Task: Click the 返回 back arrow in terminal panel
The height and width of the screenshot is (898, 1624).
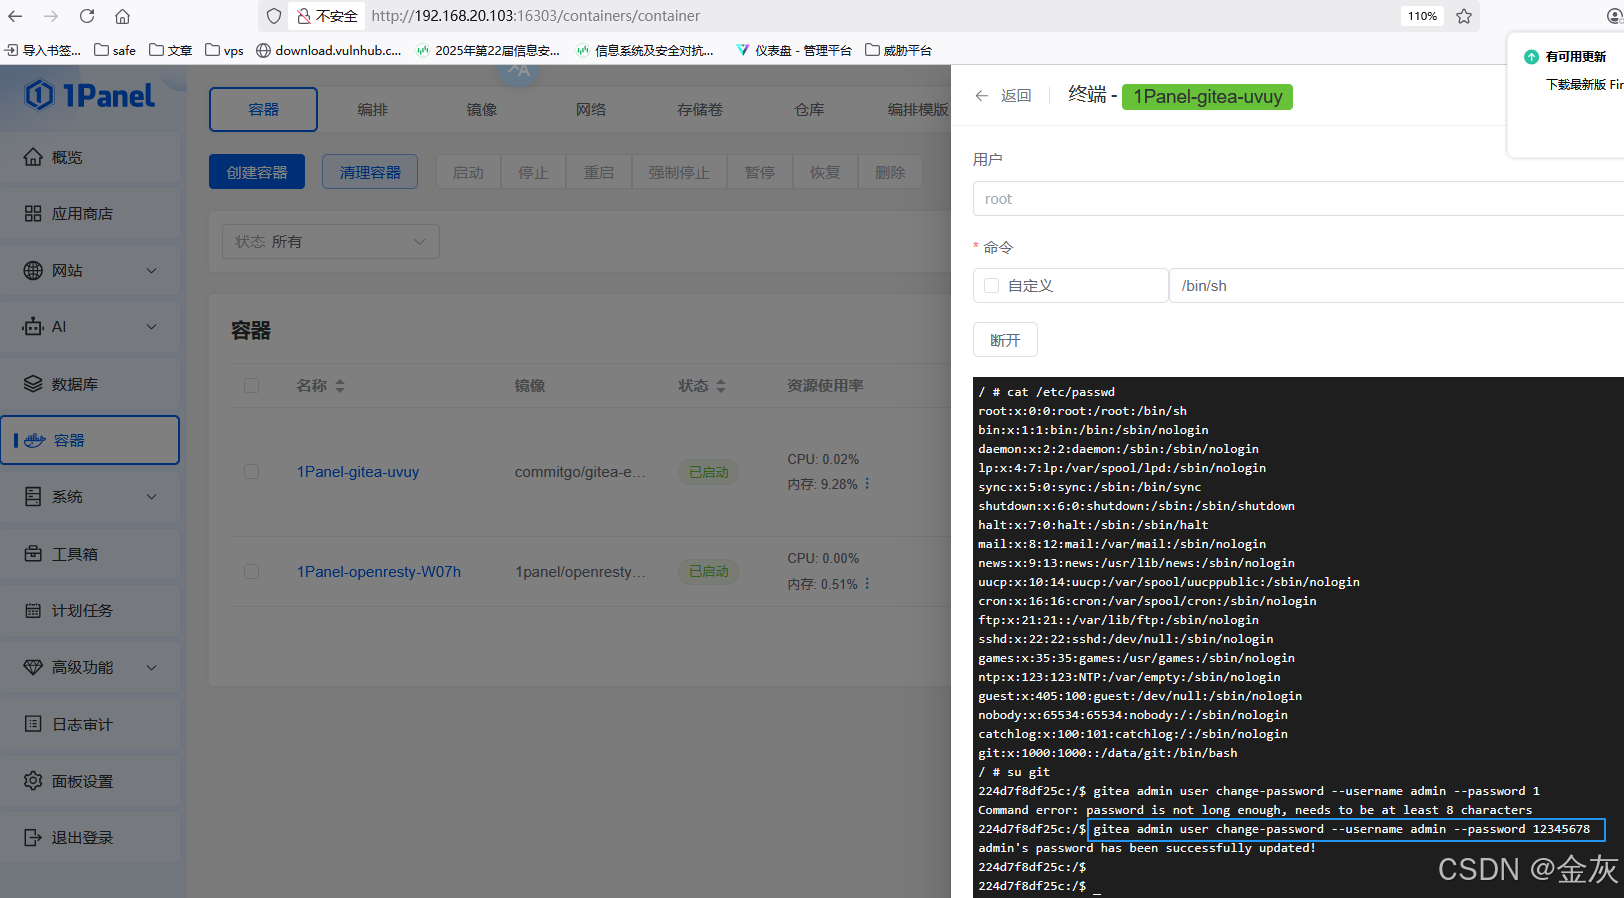Action: point(982,96)
